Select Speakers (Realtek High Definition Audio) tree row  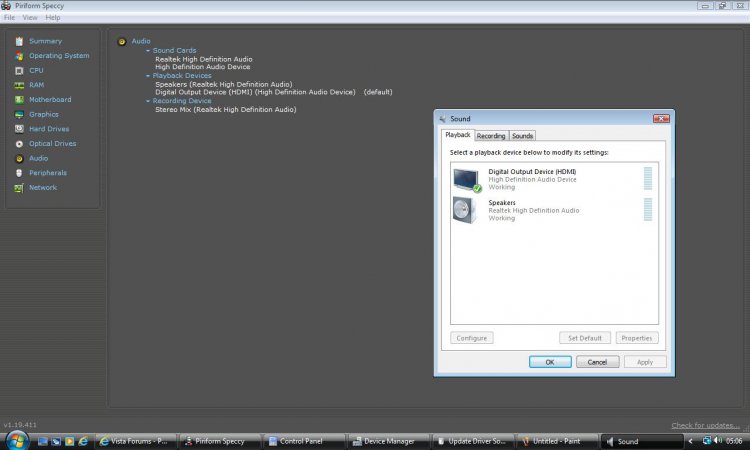tap(223, 84)
